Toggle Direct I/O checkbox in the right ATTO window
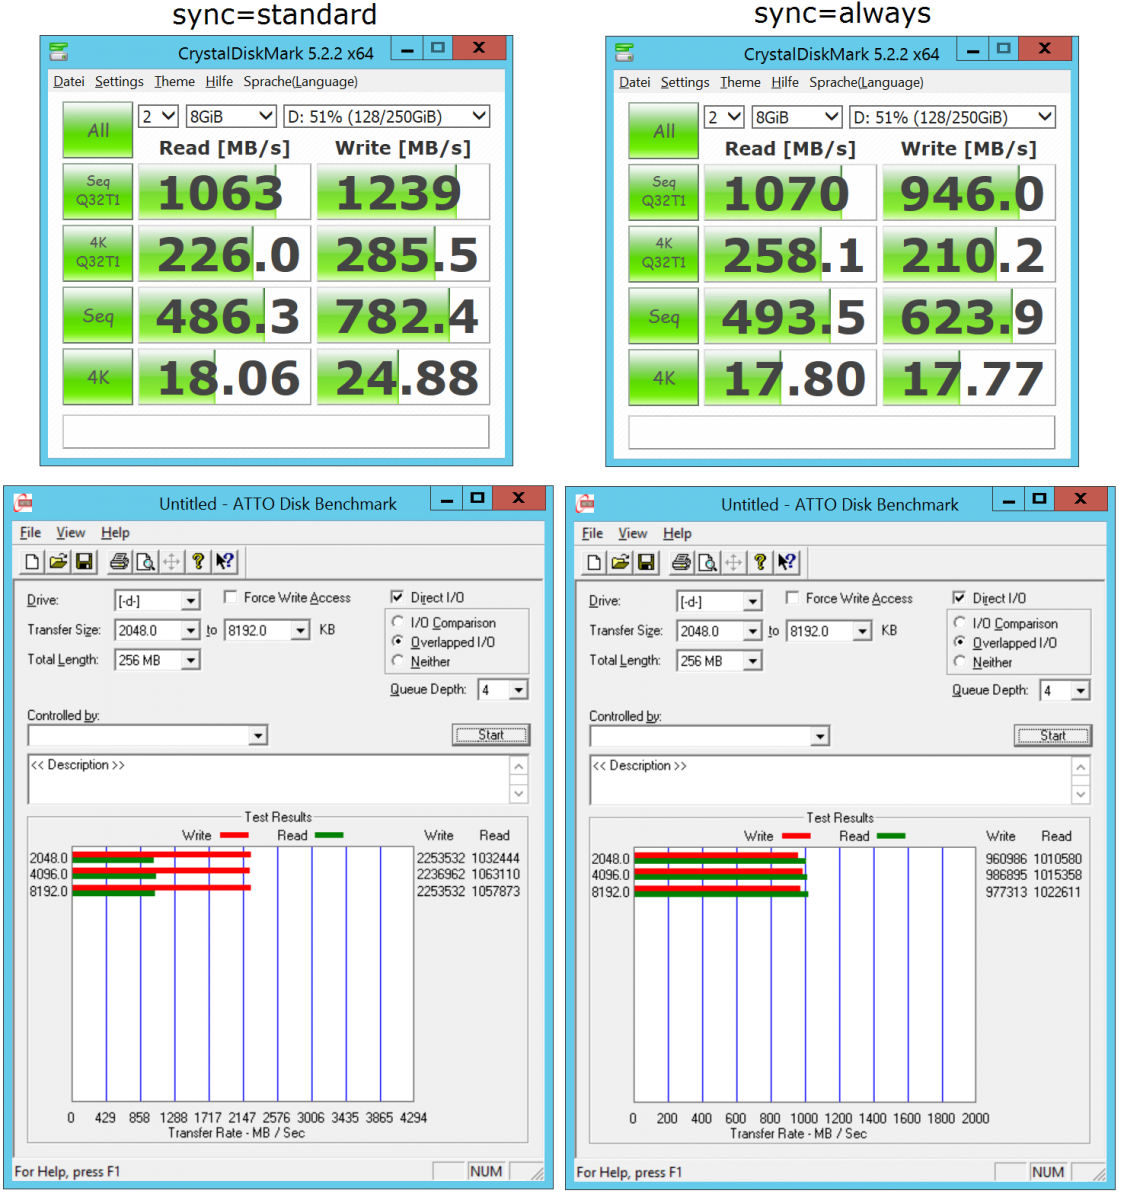1124x1200 pixels. [959, 598]
